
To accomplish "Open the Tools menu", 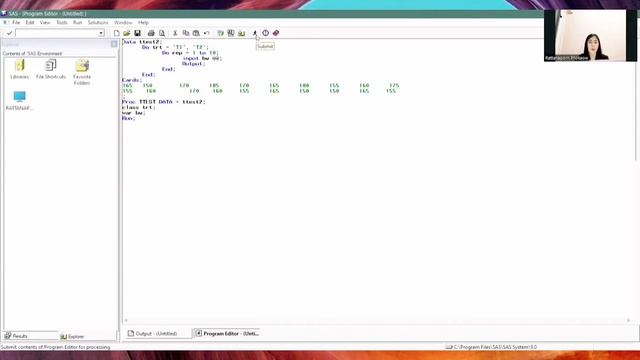I will [x=62, y=22].
